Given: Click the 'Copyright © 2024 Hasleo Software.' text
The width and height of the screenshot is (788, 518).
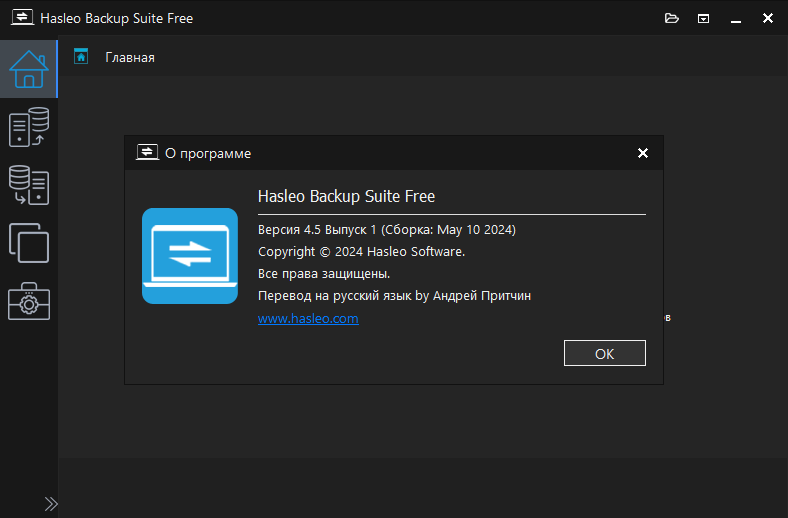Looking at the screenshot, I should pos(361,252).
